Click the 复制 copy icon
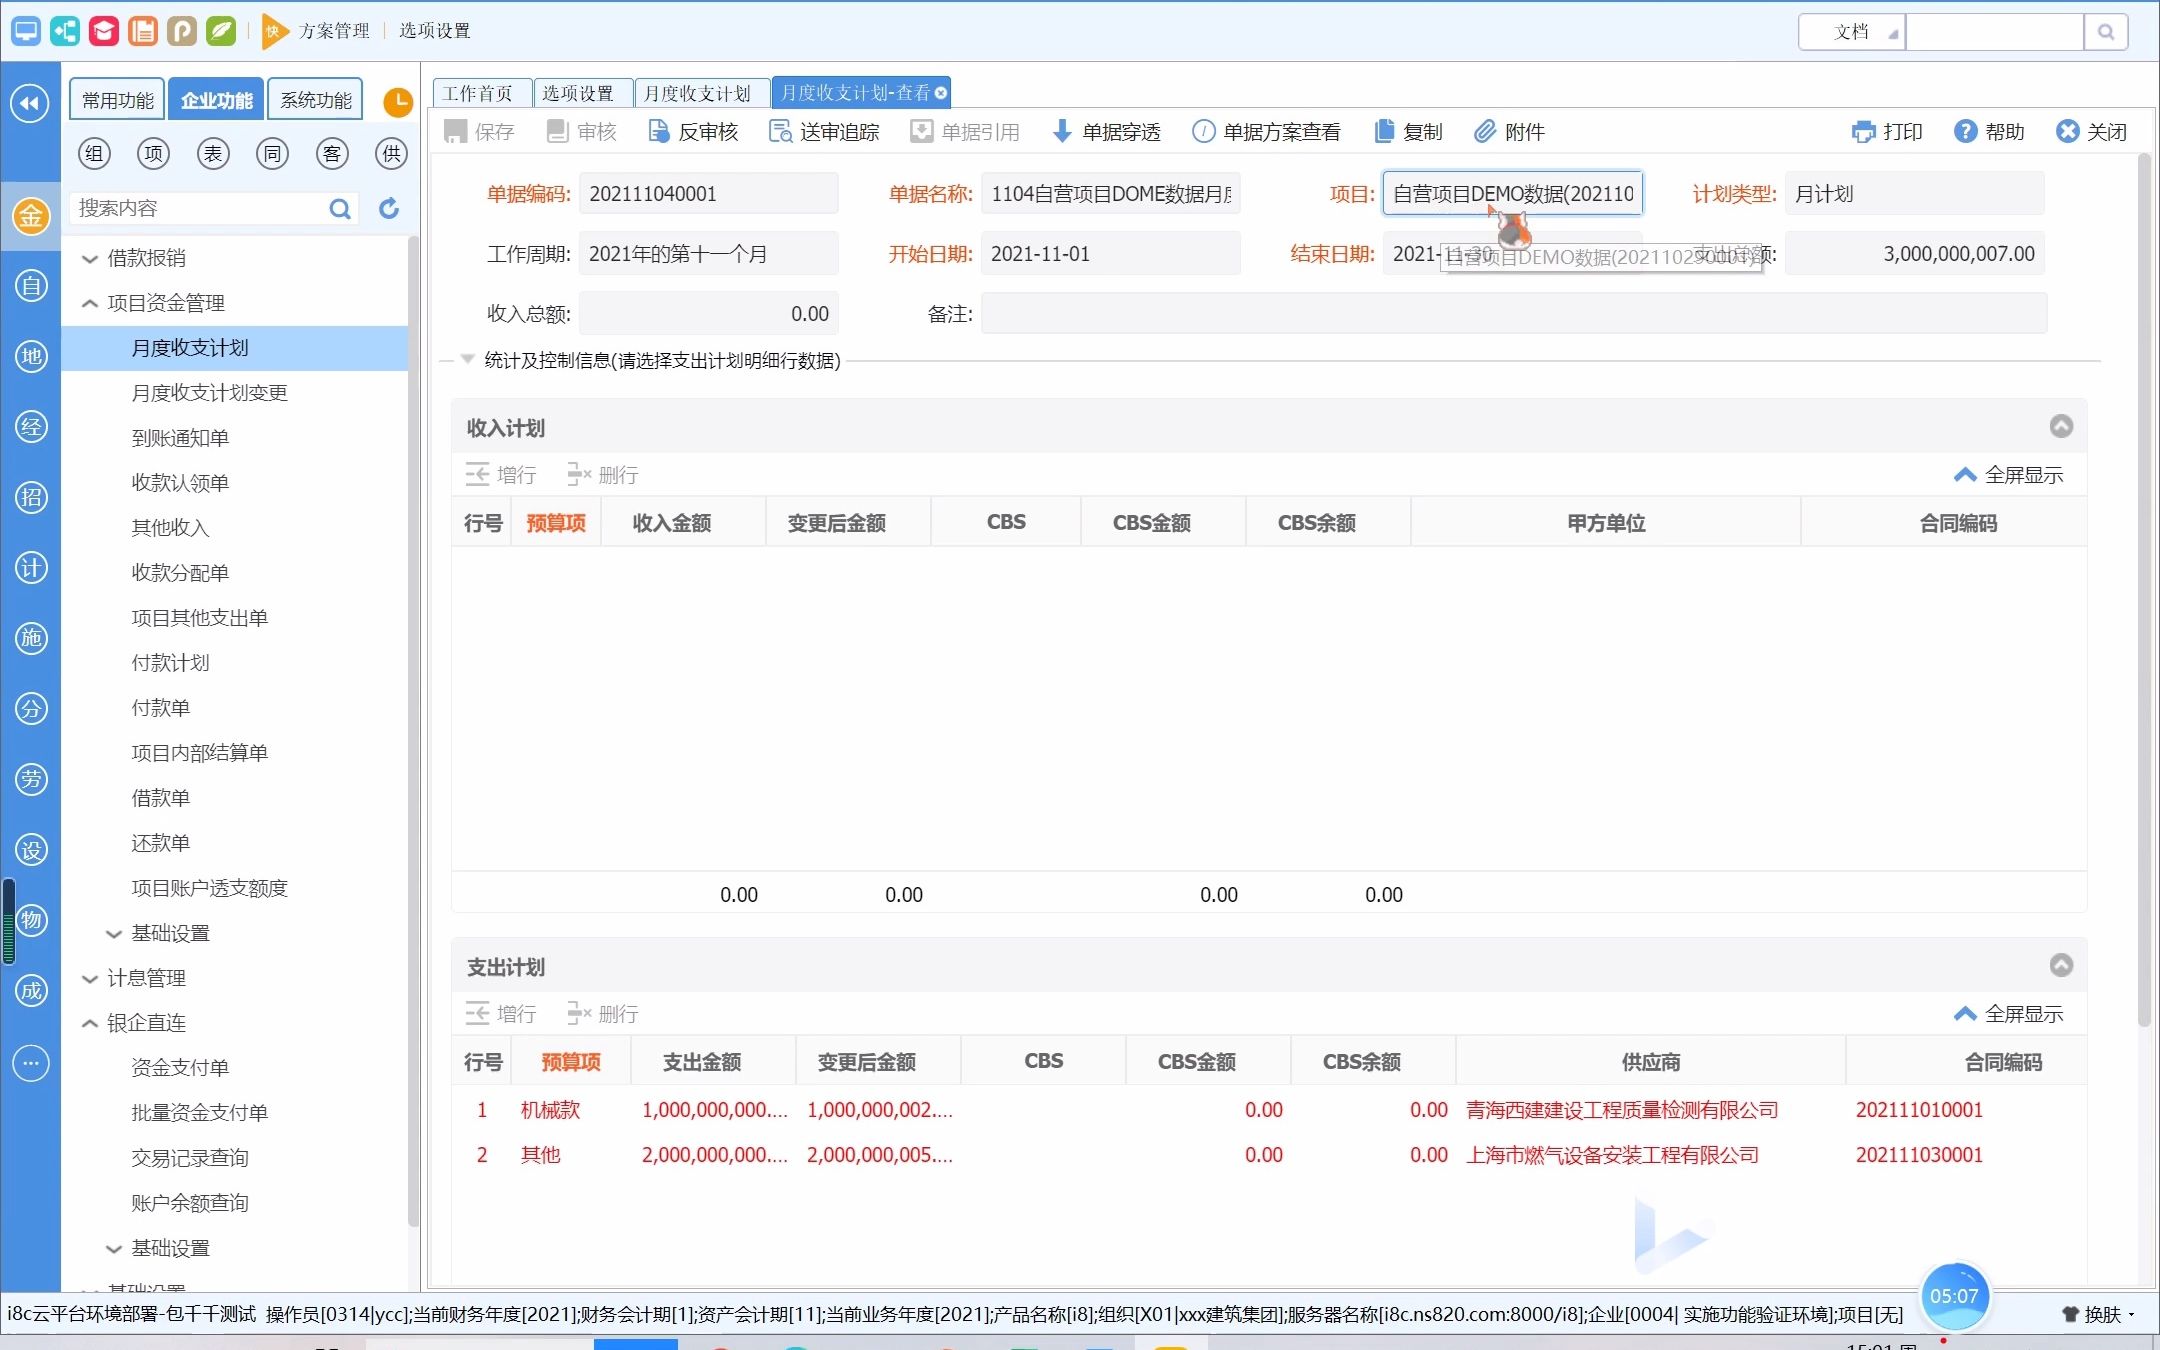Screen dimensions: 2160x1350 point(1383,131)
